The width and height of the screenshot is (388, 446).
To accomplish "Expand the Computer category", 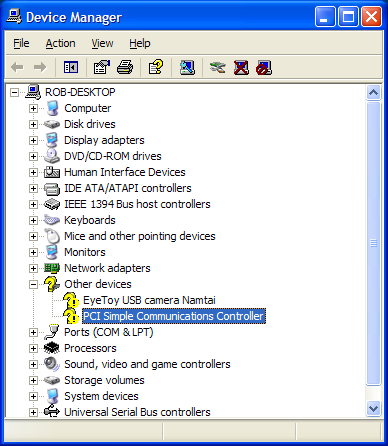I will click(33, 108).
